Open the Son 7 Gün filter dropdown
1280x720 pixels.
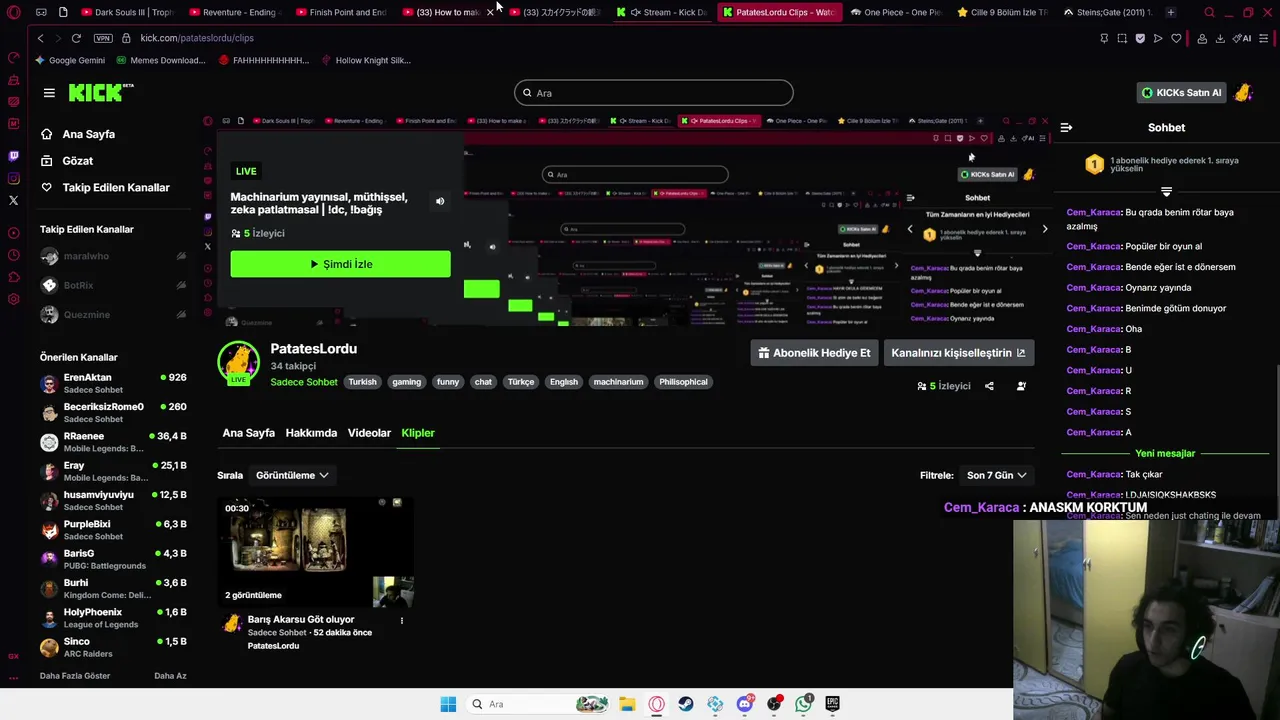tap(996, 475)
